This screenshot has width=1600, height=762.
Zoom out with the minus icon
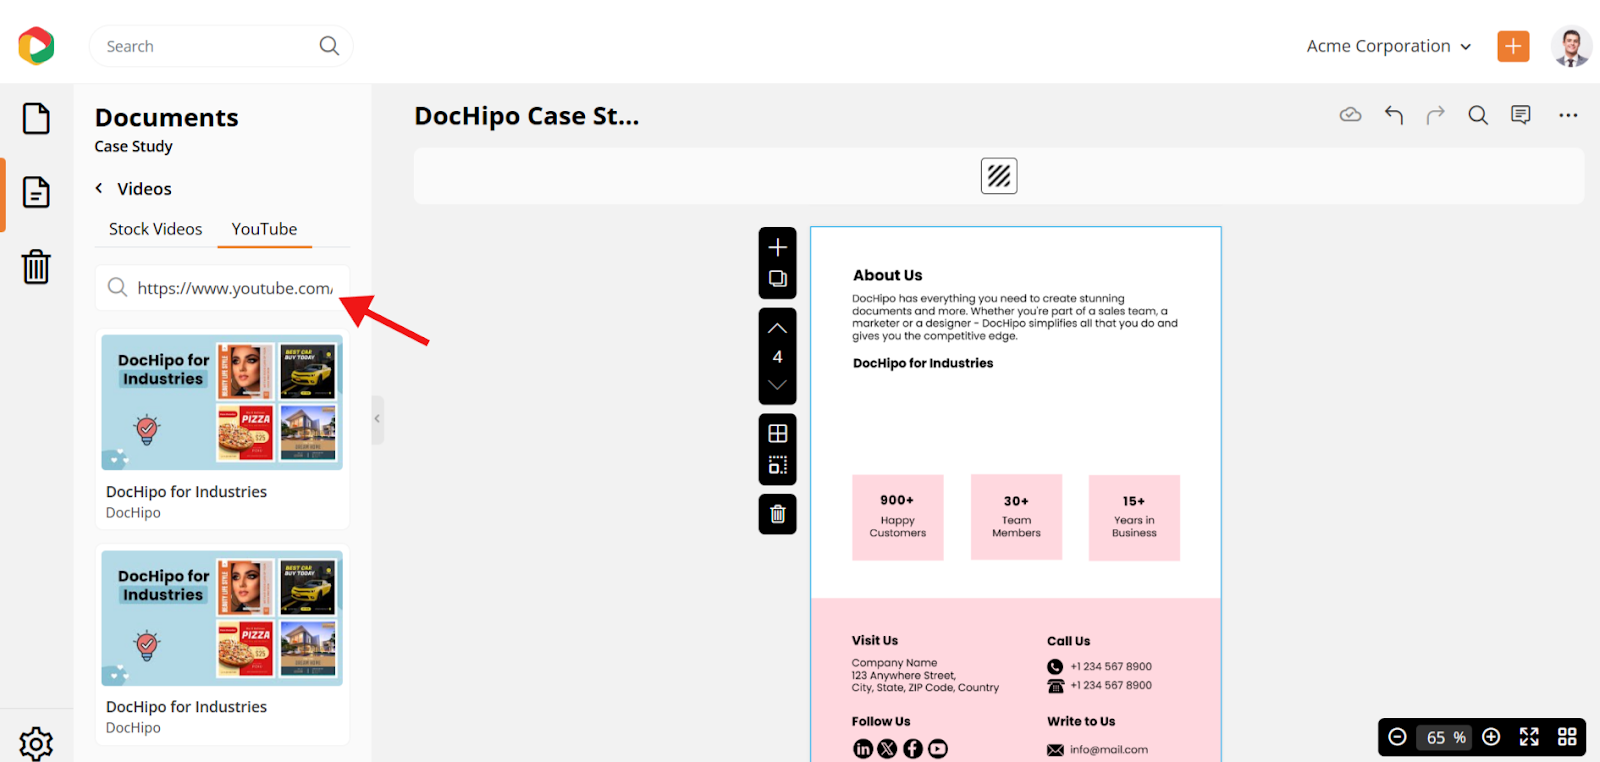1398,737
